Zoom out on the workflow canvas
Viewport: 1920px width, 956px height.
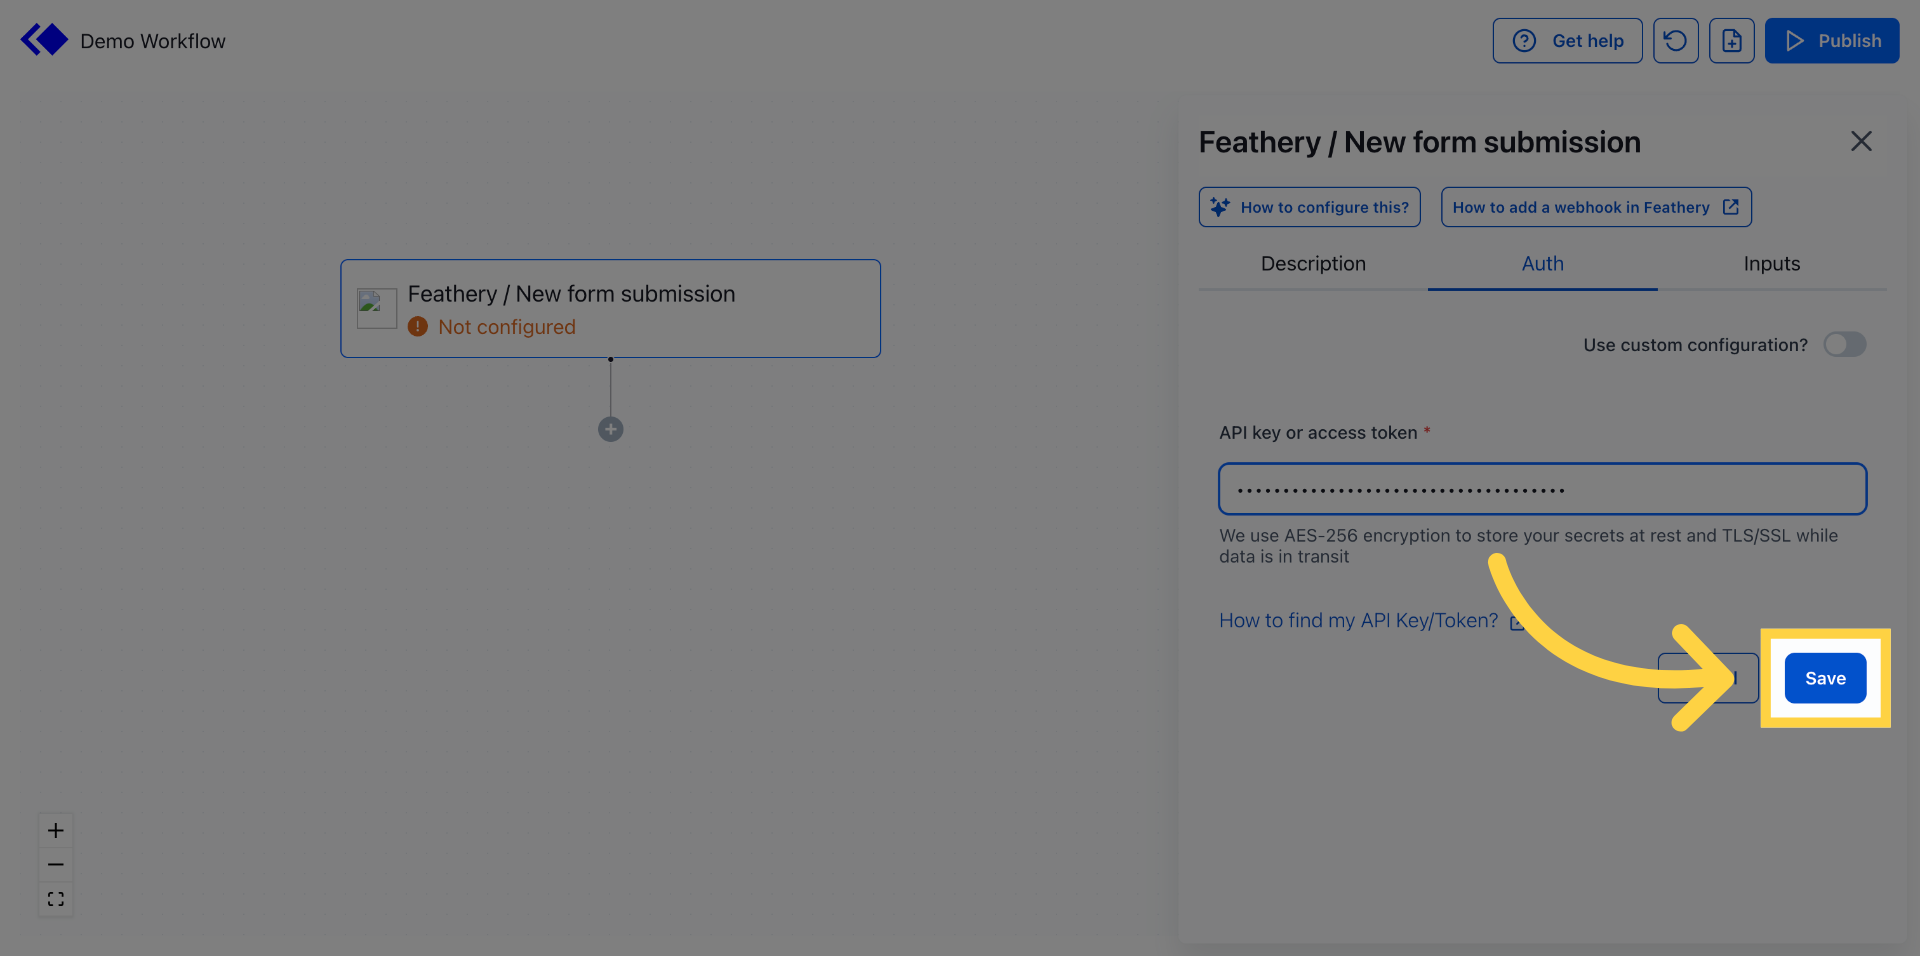[x=56, y=865]
